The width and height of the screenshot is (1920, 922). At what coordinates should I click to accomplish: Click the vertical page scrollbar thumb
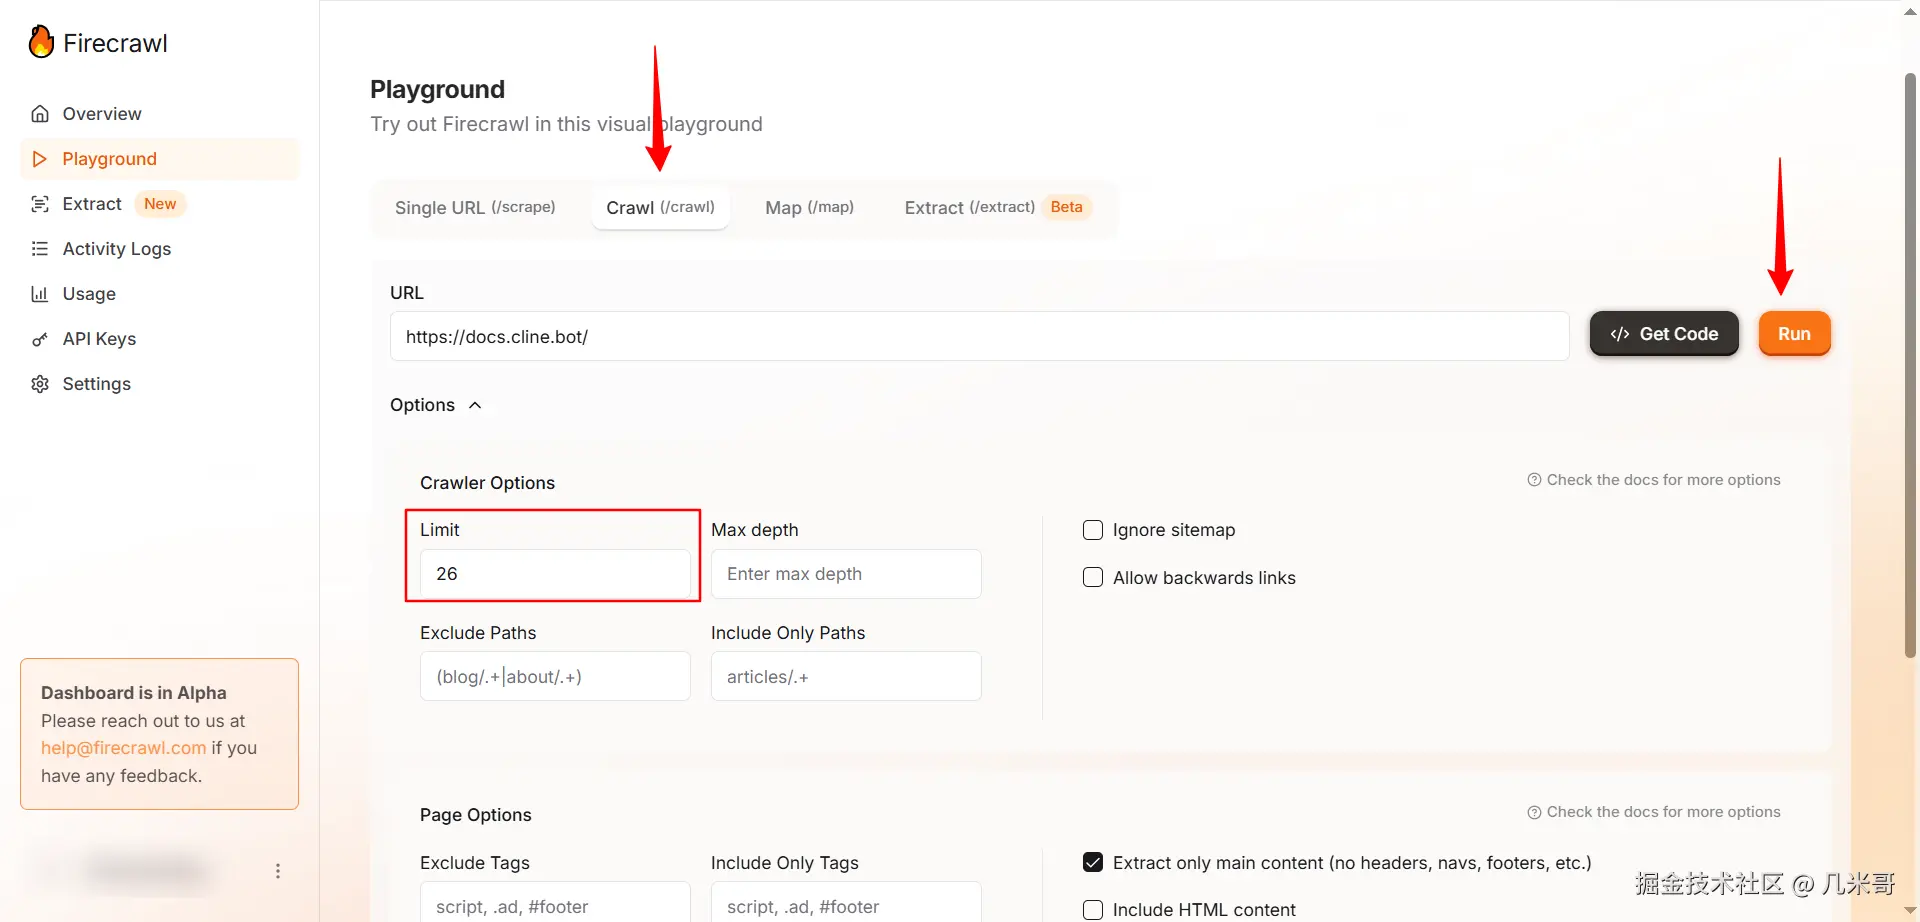point(1910,365)
